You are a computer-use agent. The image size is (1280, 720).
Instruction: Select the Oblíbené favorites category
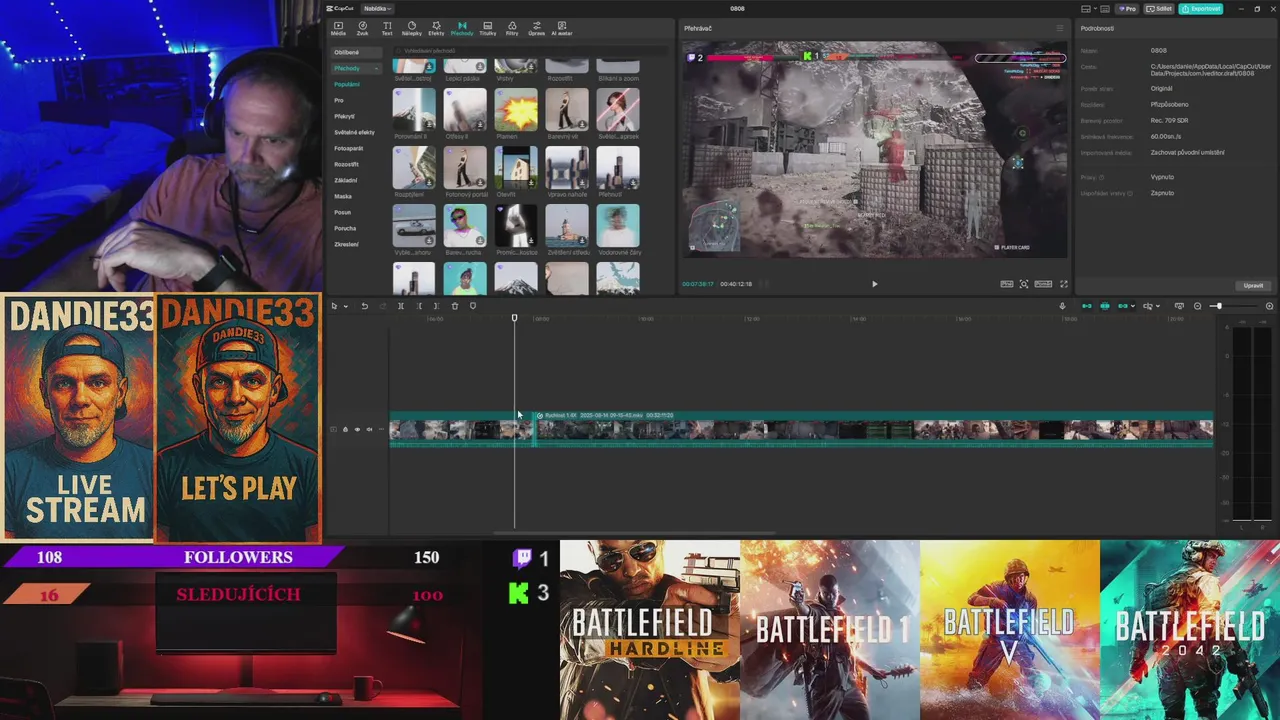click(357, 52)
